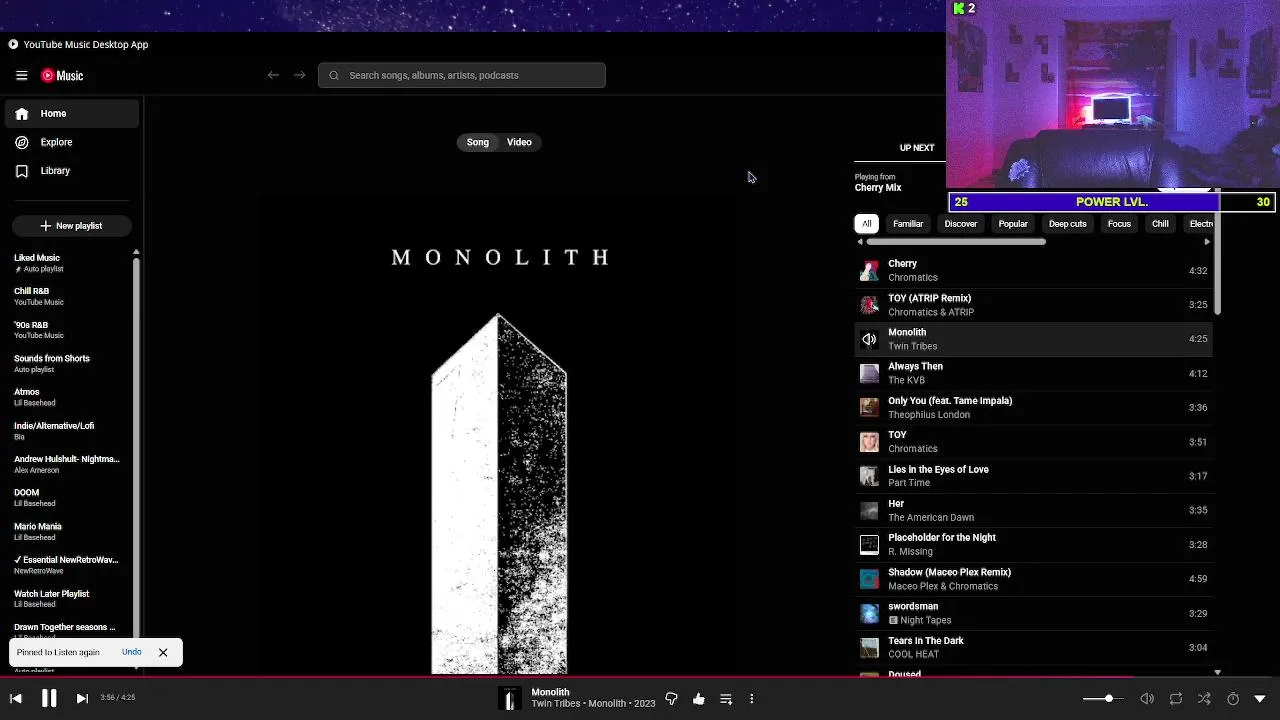The image size is (1280, 720).
Task: Select the Discover filter chip
Action: 961,224
